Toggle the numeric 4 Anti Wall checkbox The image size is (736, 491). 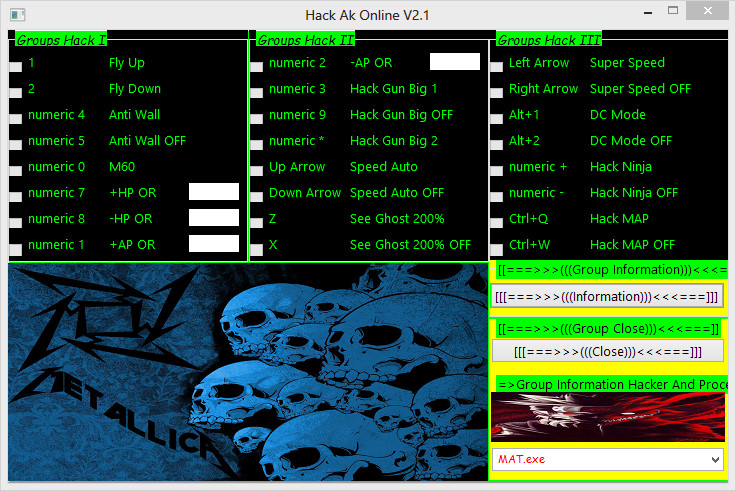coord(15,118)
